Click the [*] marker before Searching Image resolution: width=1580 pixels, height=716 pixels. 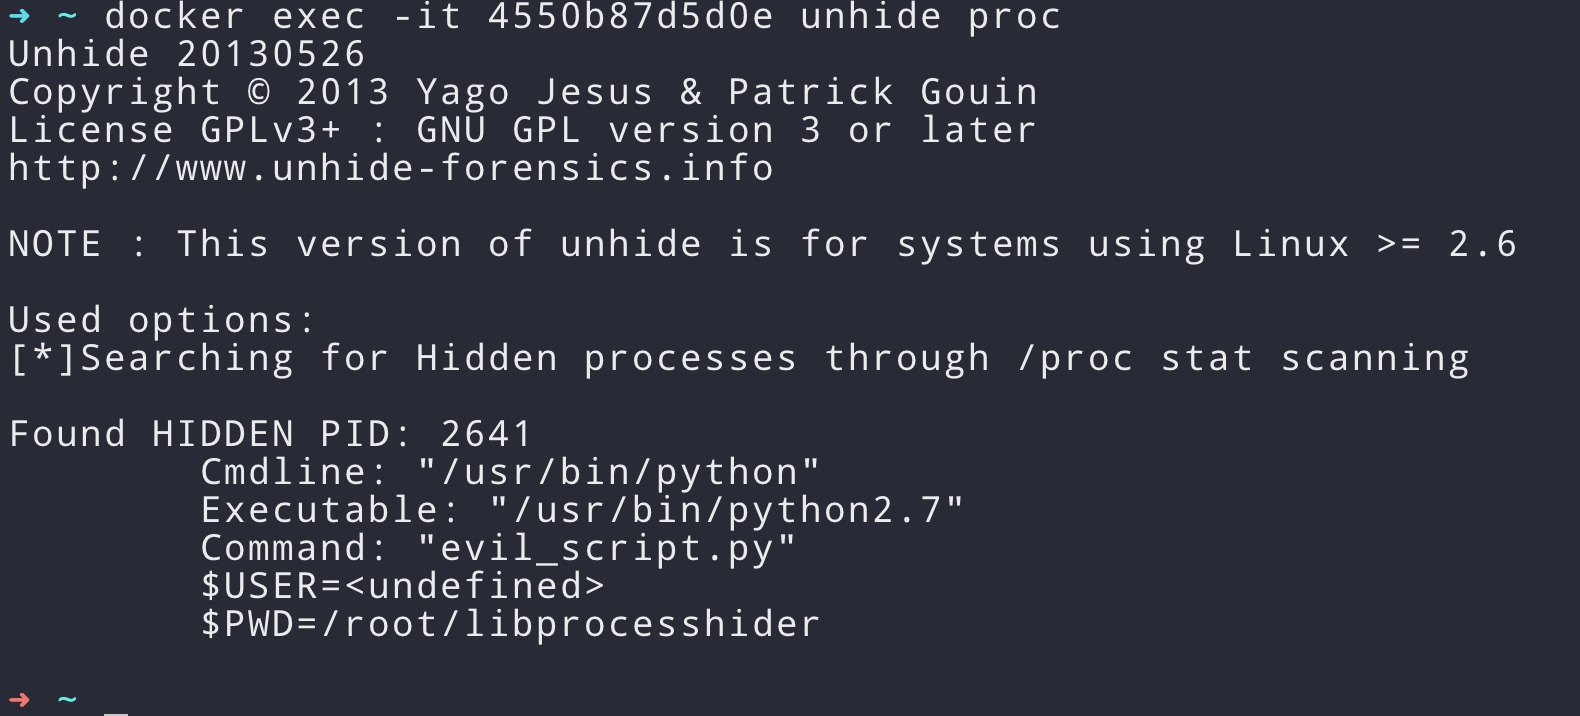click(43, 358)
